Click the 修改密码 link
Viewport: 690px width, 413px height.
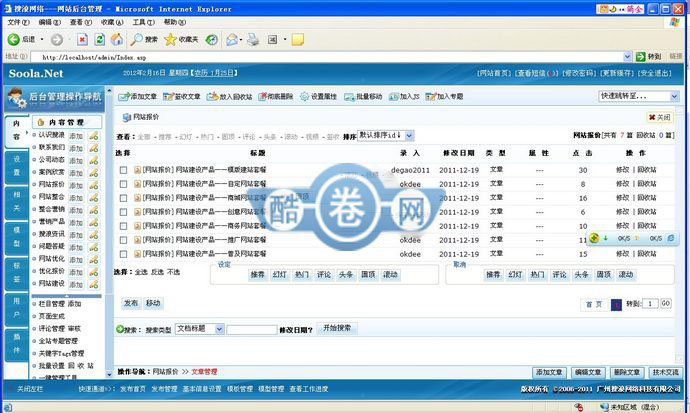point(579,73)
